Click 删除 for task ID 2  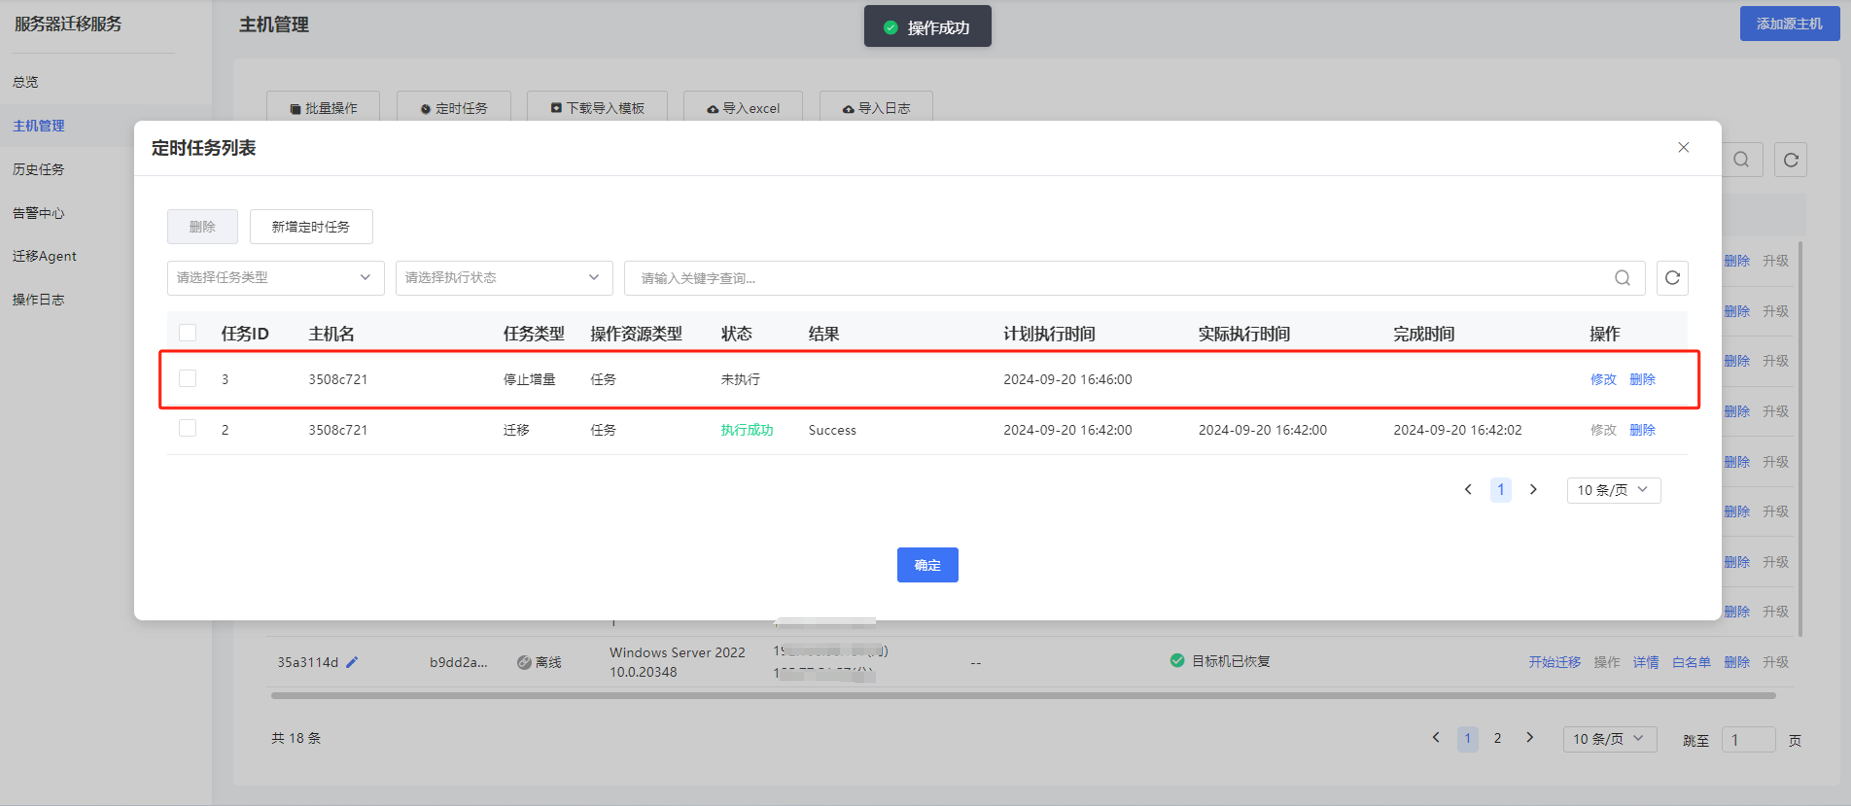pyautogui.click(x=1642, y=430)
